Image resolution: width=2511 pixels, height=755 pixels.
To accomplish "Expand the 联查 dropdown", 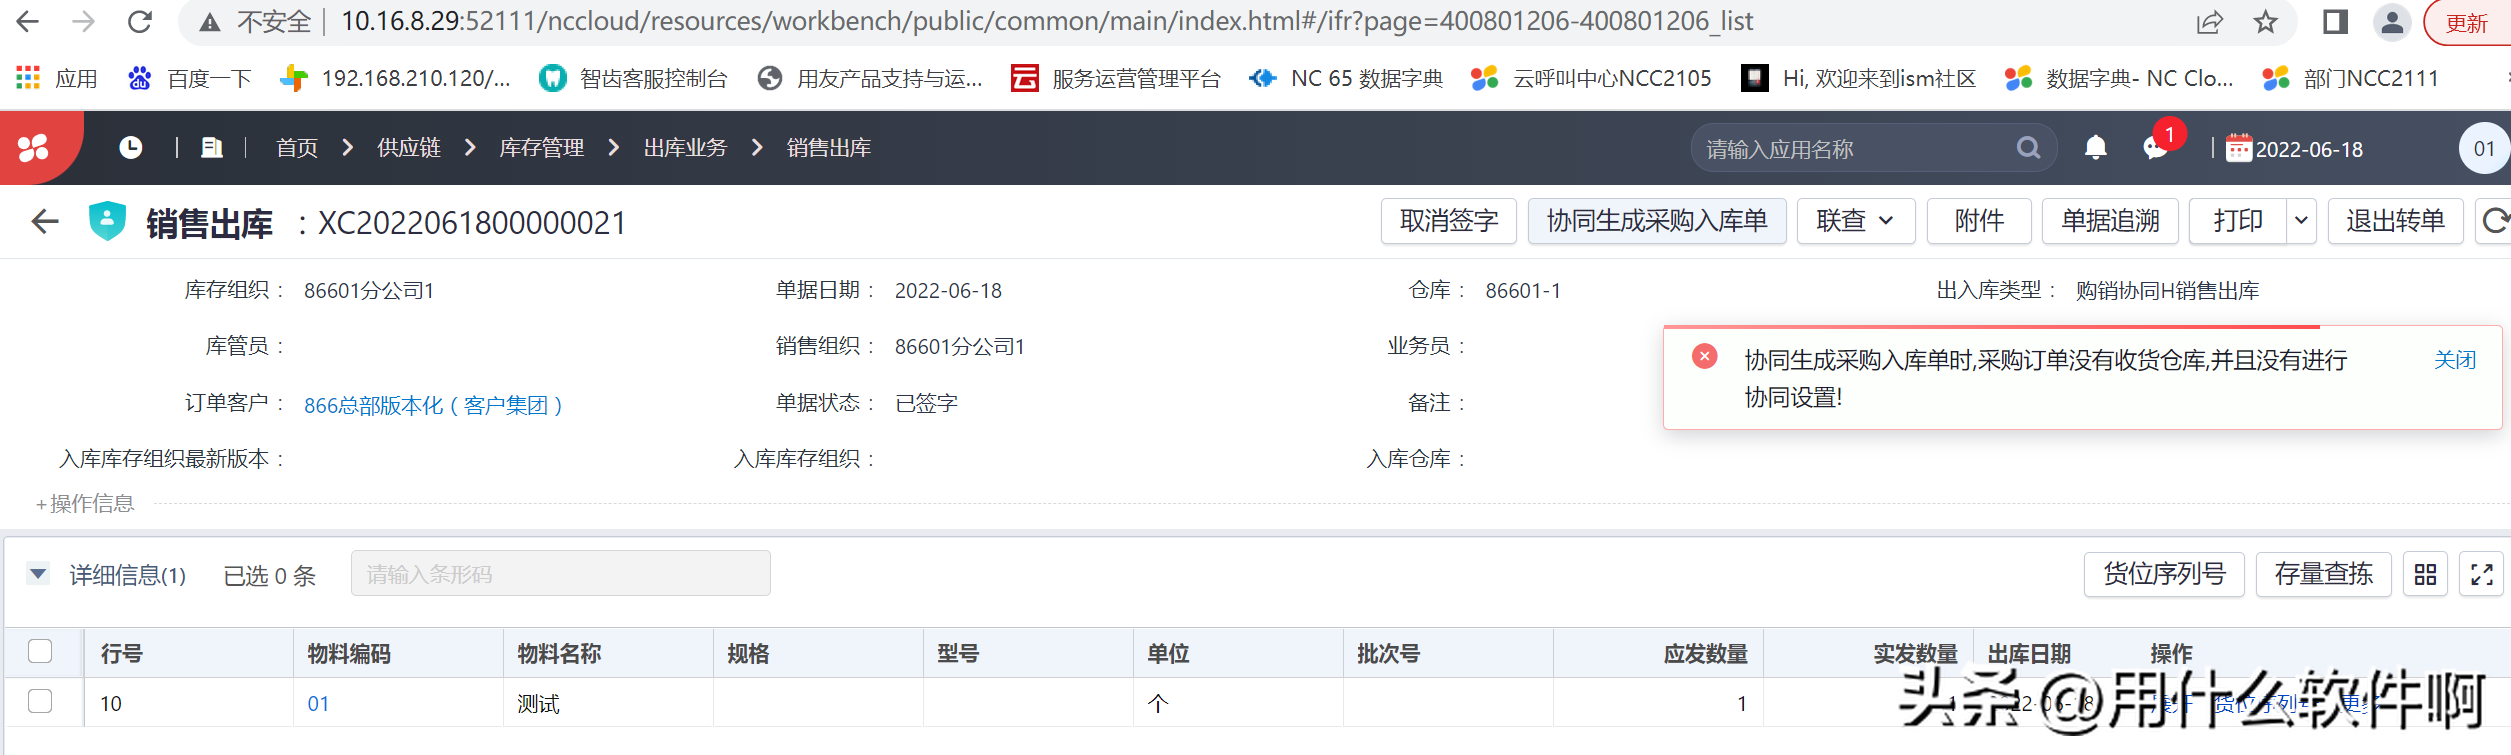I will 1855,221.
